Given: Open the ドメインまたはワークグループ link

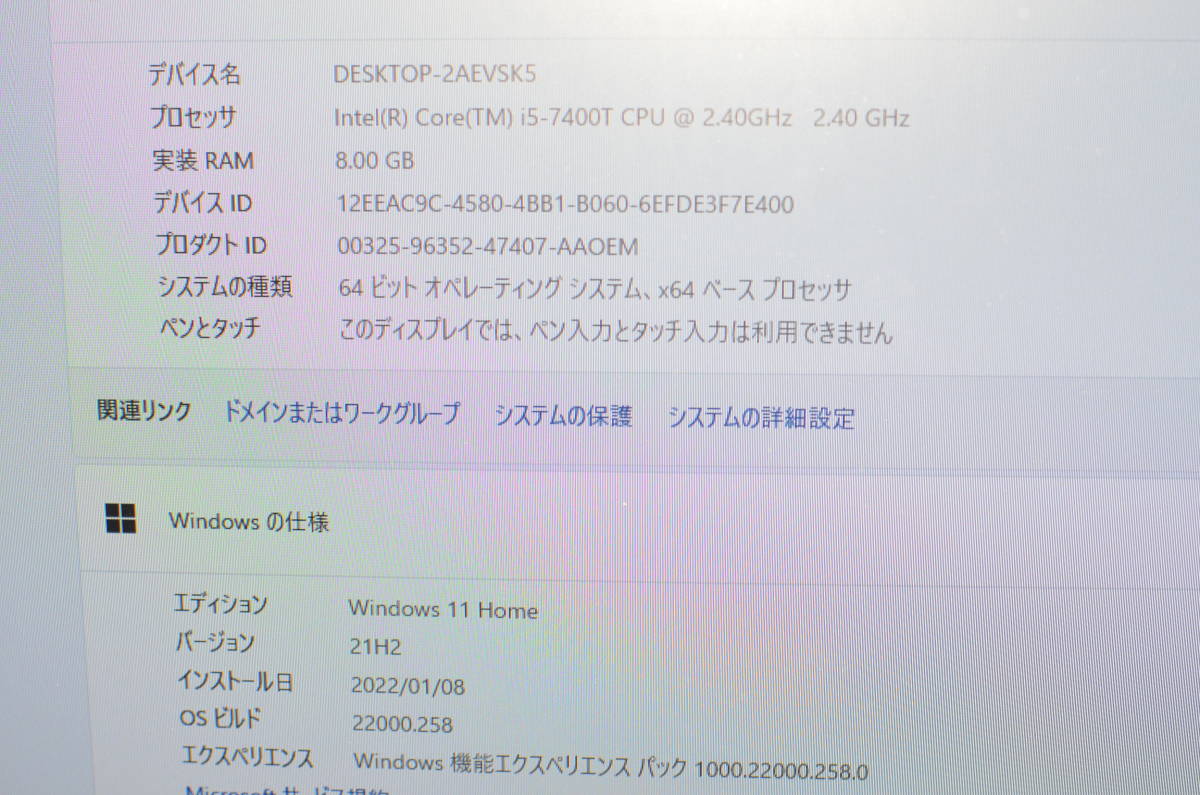Looking at the screenshot, I should [342, 413].
